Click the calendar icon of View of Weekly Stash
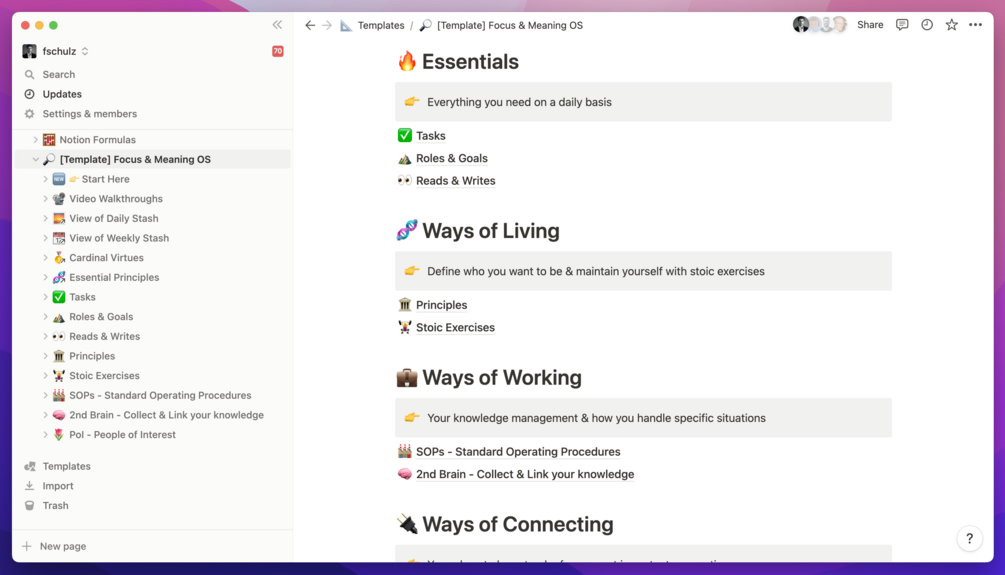Viewport: 1005px width, 575px height. 59,238
